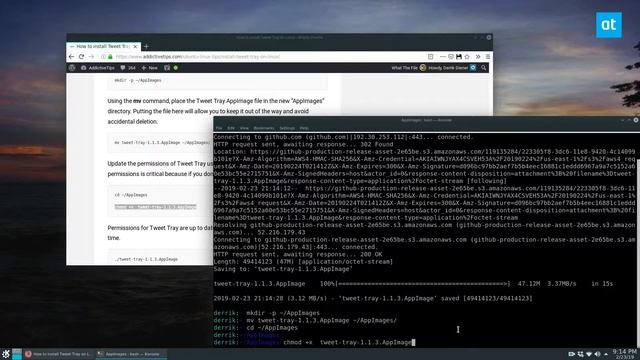Viewport: 640px width, 360px height.
Task: Open the Firefox hamburger menu
Action: pos(488,57)
